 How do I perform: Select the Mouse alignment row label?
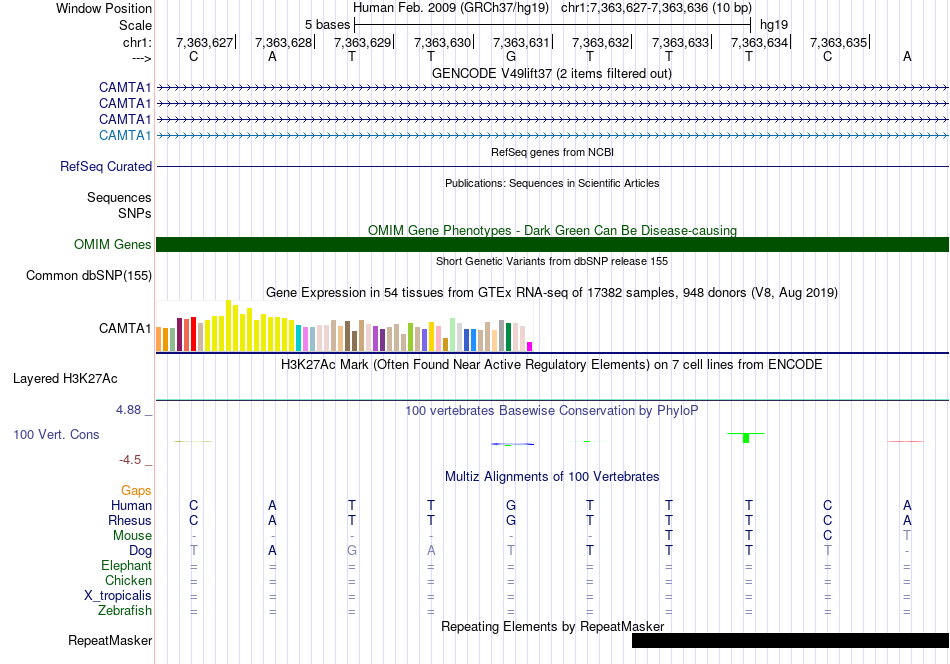pos(132,536)
